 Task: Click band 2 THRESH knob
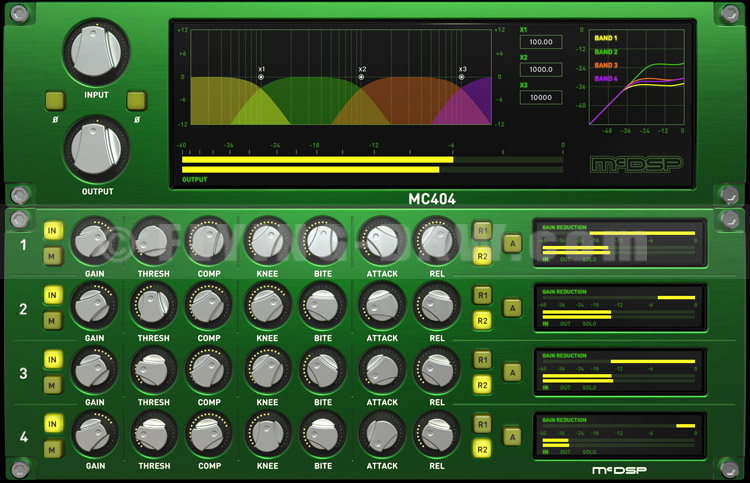153,306
